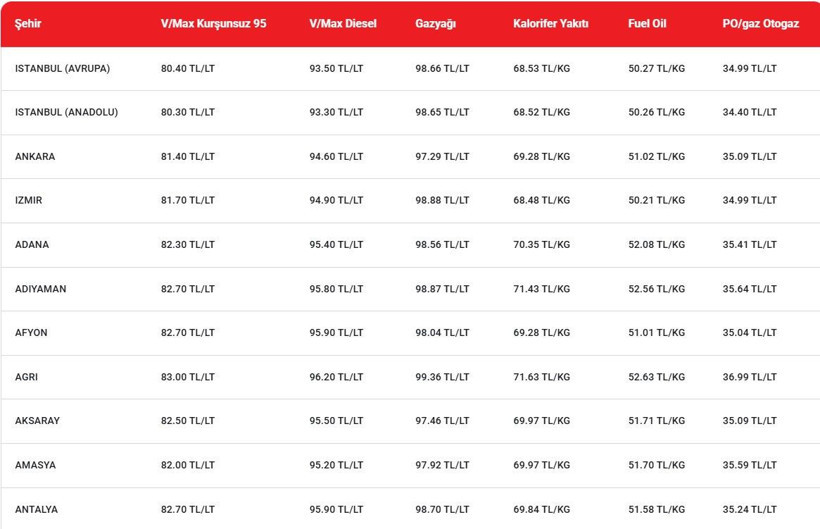Image resolution: width=820 pixels, height=529 pixels.
Task: Click the Fuel Oil column header
Action: [x=647, y=24]
